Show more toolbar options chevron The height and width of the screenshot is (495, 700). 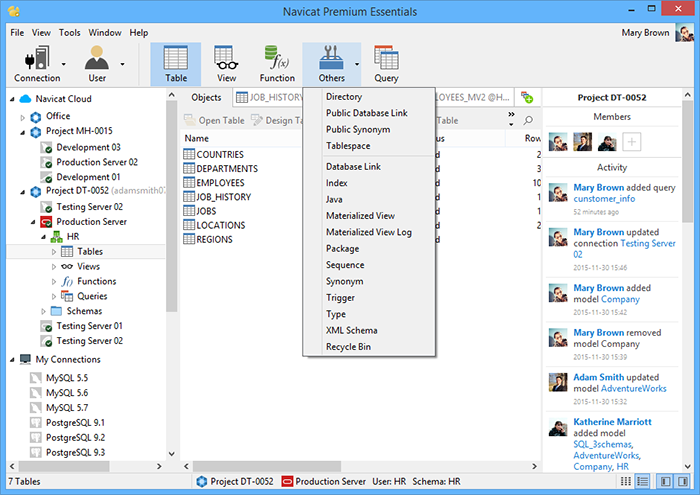click(511, 115)
